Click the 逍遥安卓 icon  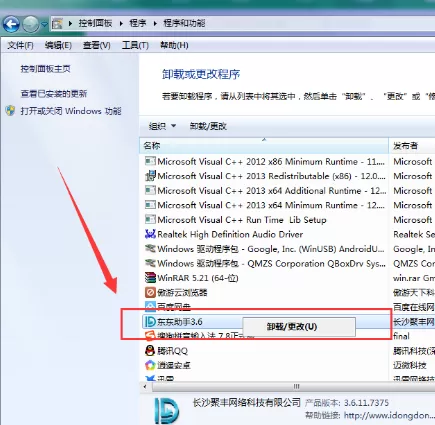click(150, 365)
